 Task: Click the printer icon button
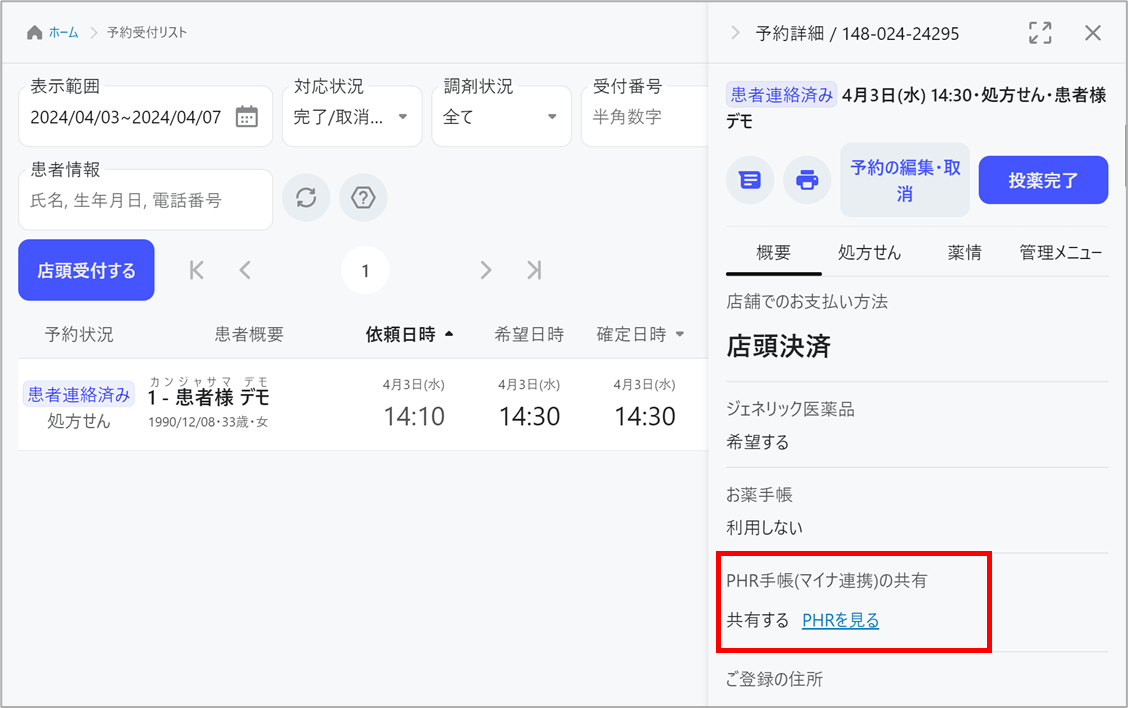pos(807,180)
